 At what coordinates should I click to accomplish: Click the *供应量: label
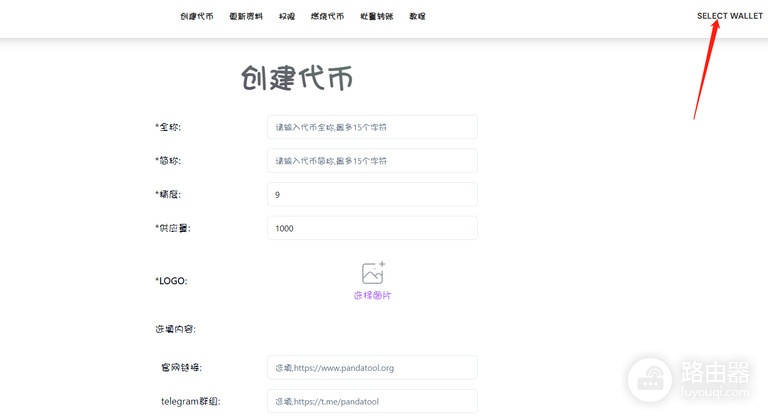click(172, 228)
